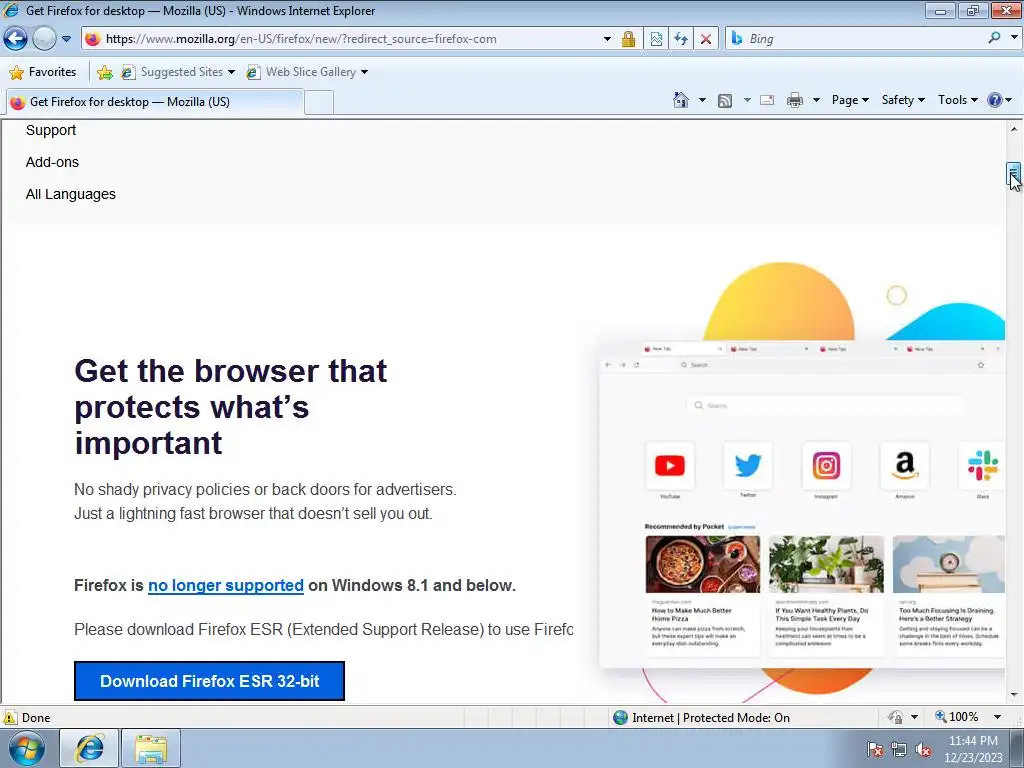
Task: Expand the address bar autocomplete dropdown
Action: [607, 39]
